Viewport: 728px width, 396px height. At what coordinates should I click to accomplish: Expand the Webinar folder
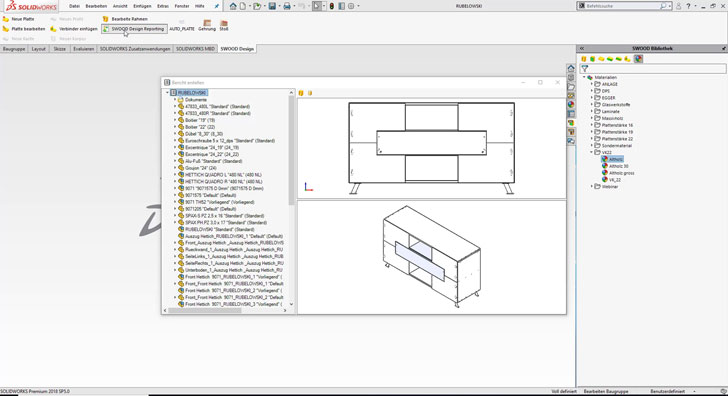[592, 186]
